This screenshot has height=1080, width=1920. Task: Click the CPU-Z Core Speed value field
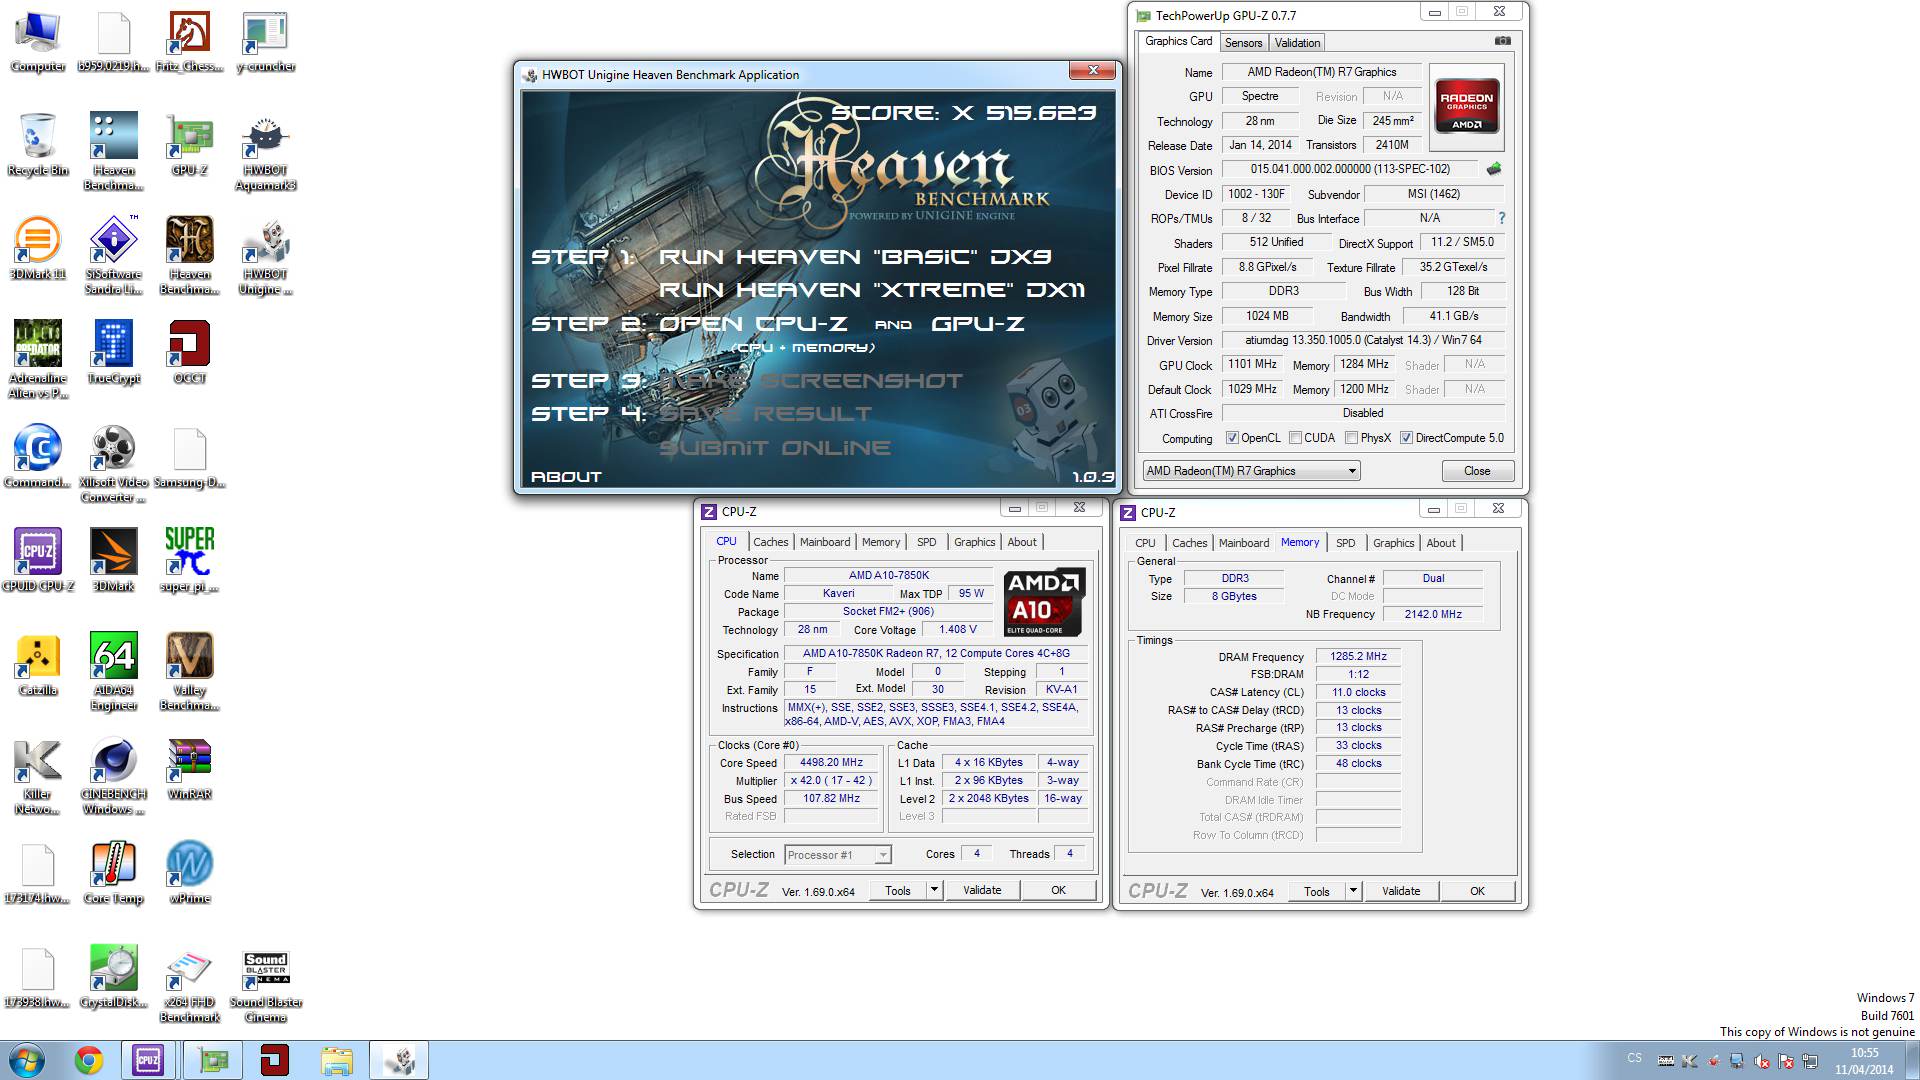(831, 762)
